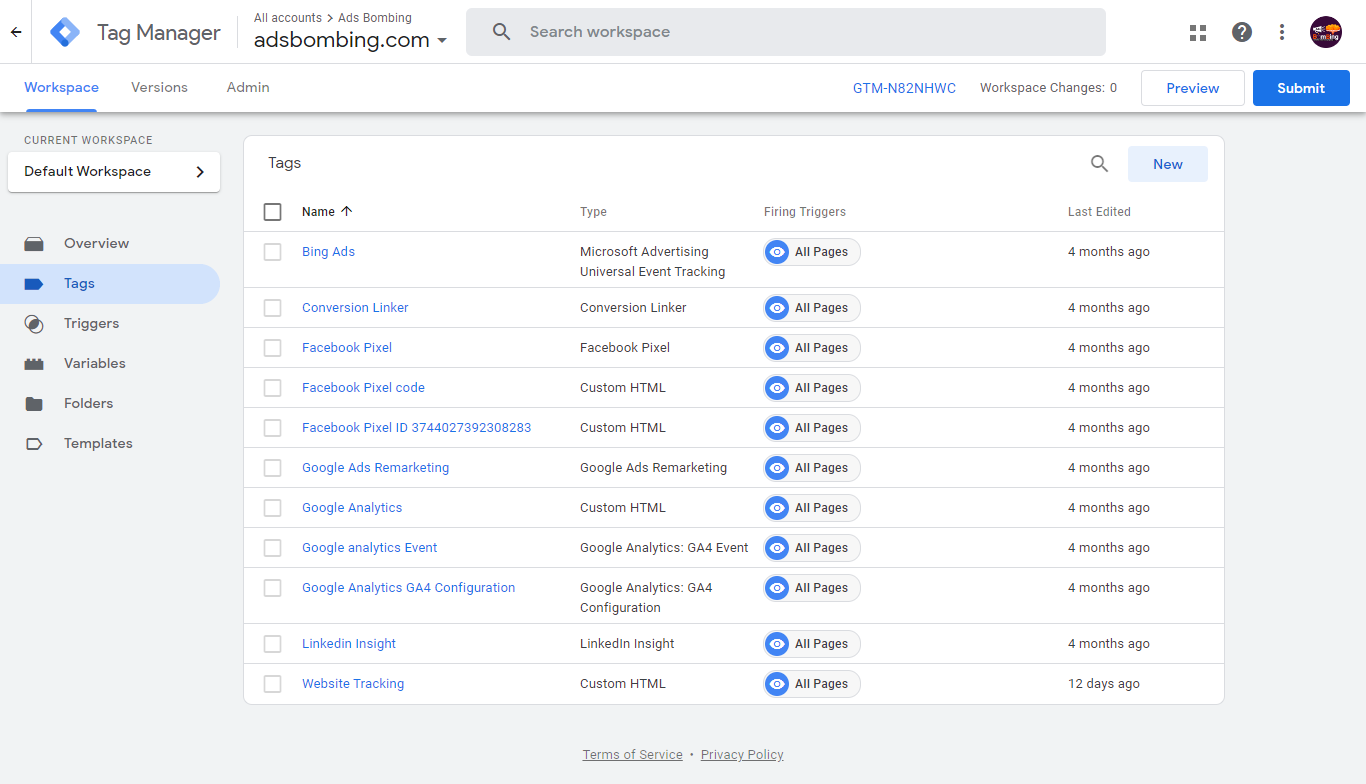This screenshot has height=784, width=1366.
Task: Switch to the Versions tab
Action: (x=159, y=87)
